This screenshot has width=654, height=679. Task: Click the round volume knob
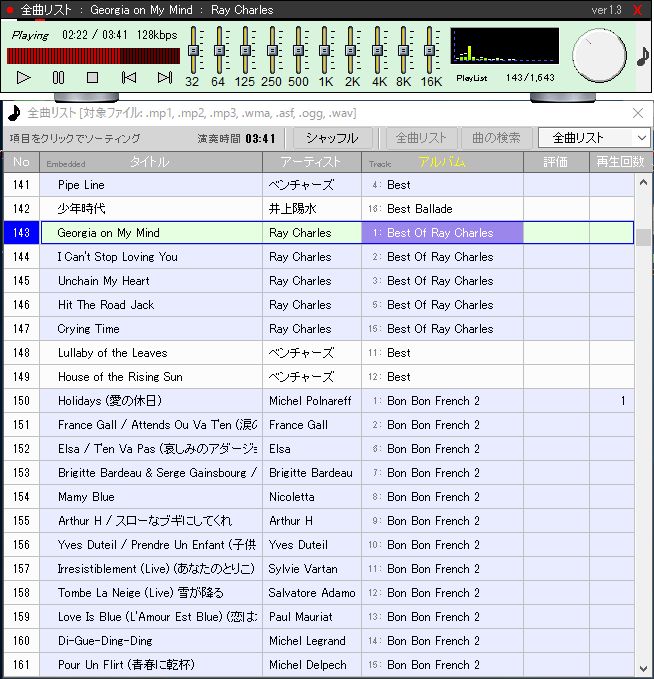[600, 54]
